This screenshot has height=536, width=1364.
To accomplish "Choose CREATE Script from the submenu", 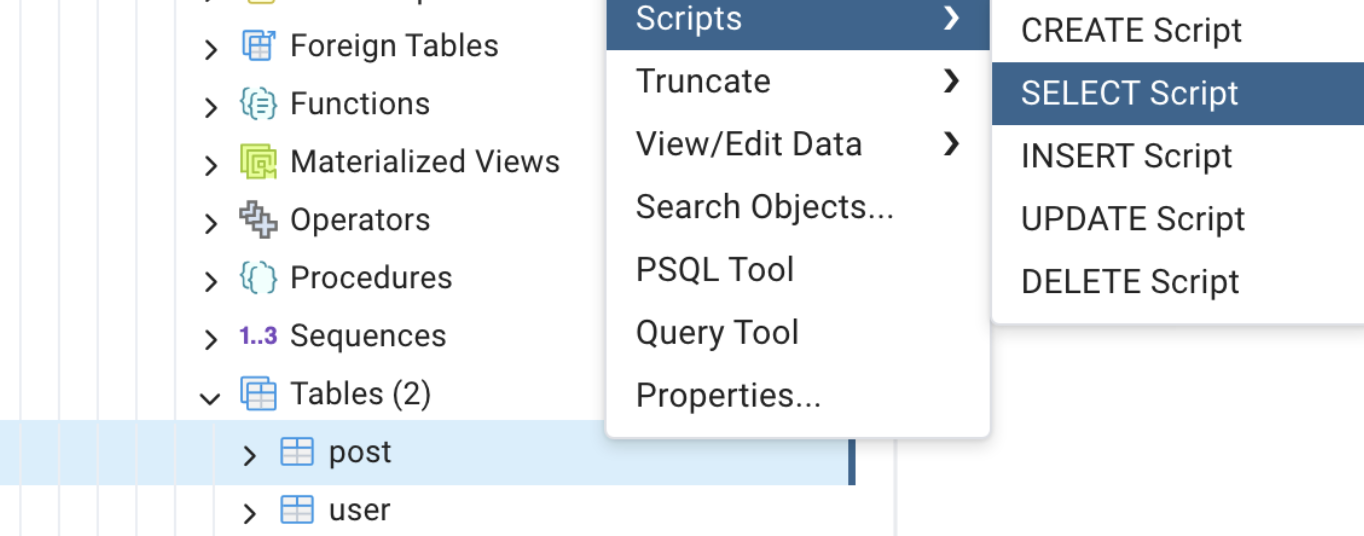I will [1131, 31].
